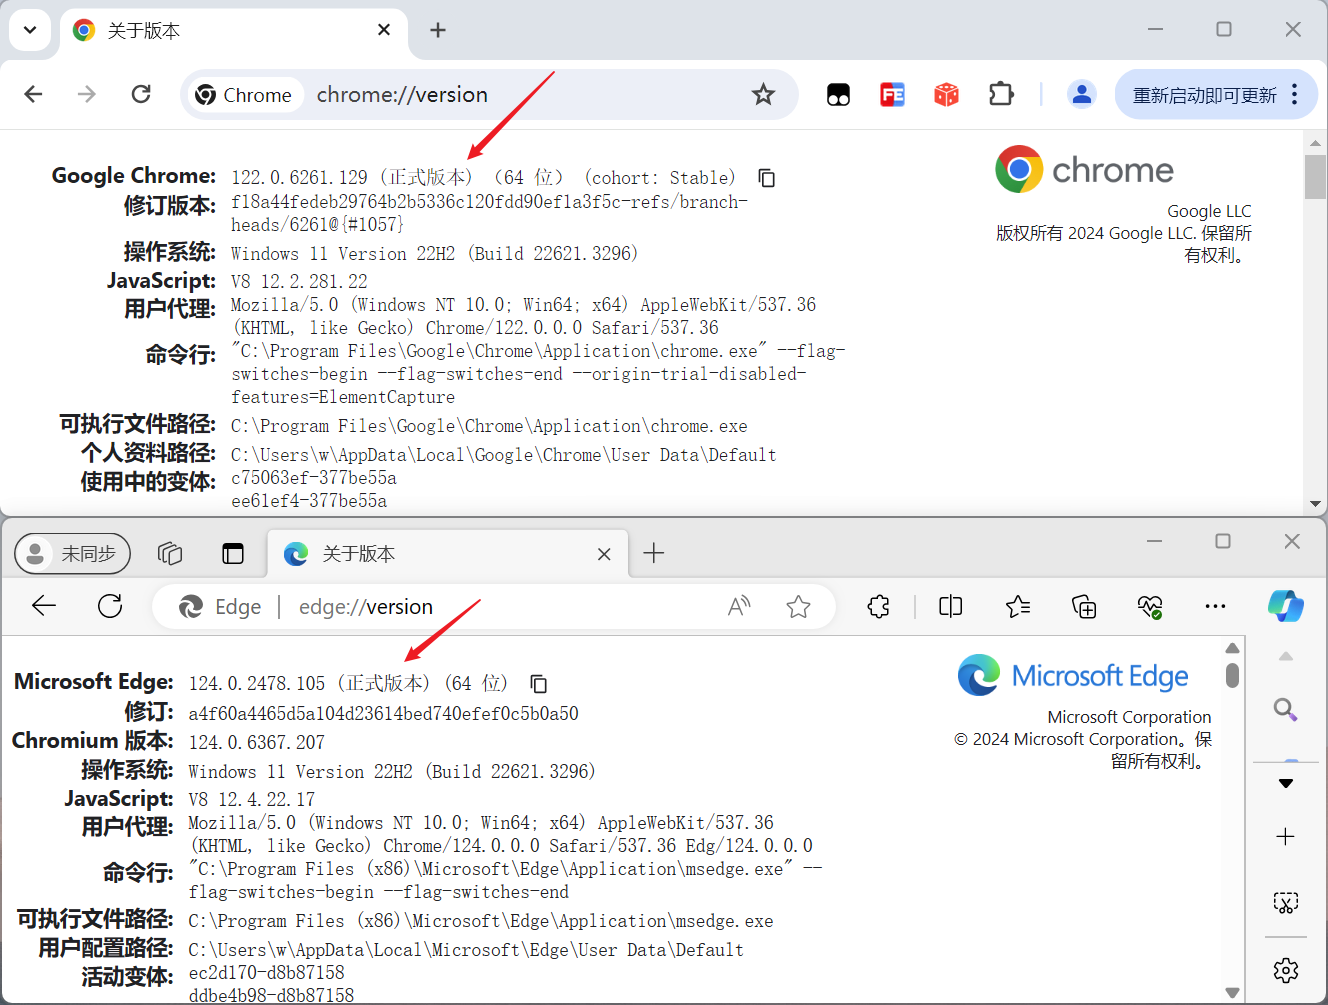The width and height of the screenshot is (1328, 1005).
Task: Copy Chrome version string icon
Action: click(x=767, y=178)
